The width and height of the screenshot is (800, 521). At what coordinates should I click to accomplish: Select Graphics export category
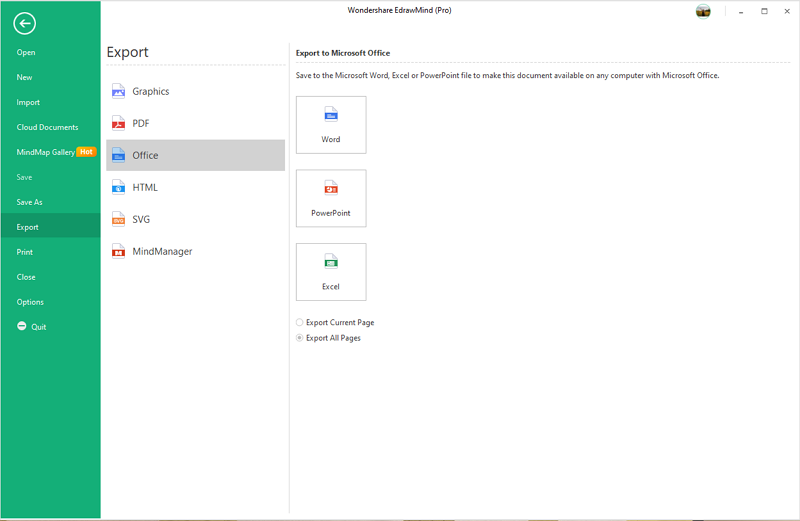pyautogui.click(x=195, y=91)
